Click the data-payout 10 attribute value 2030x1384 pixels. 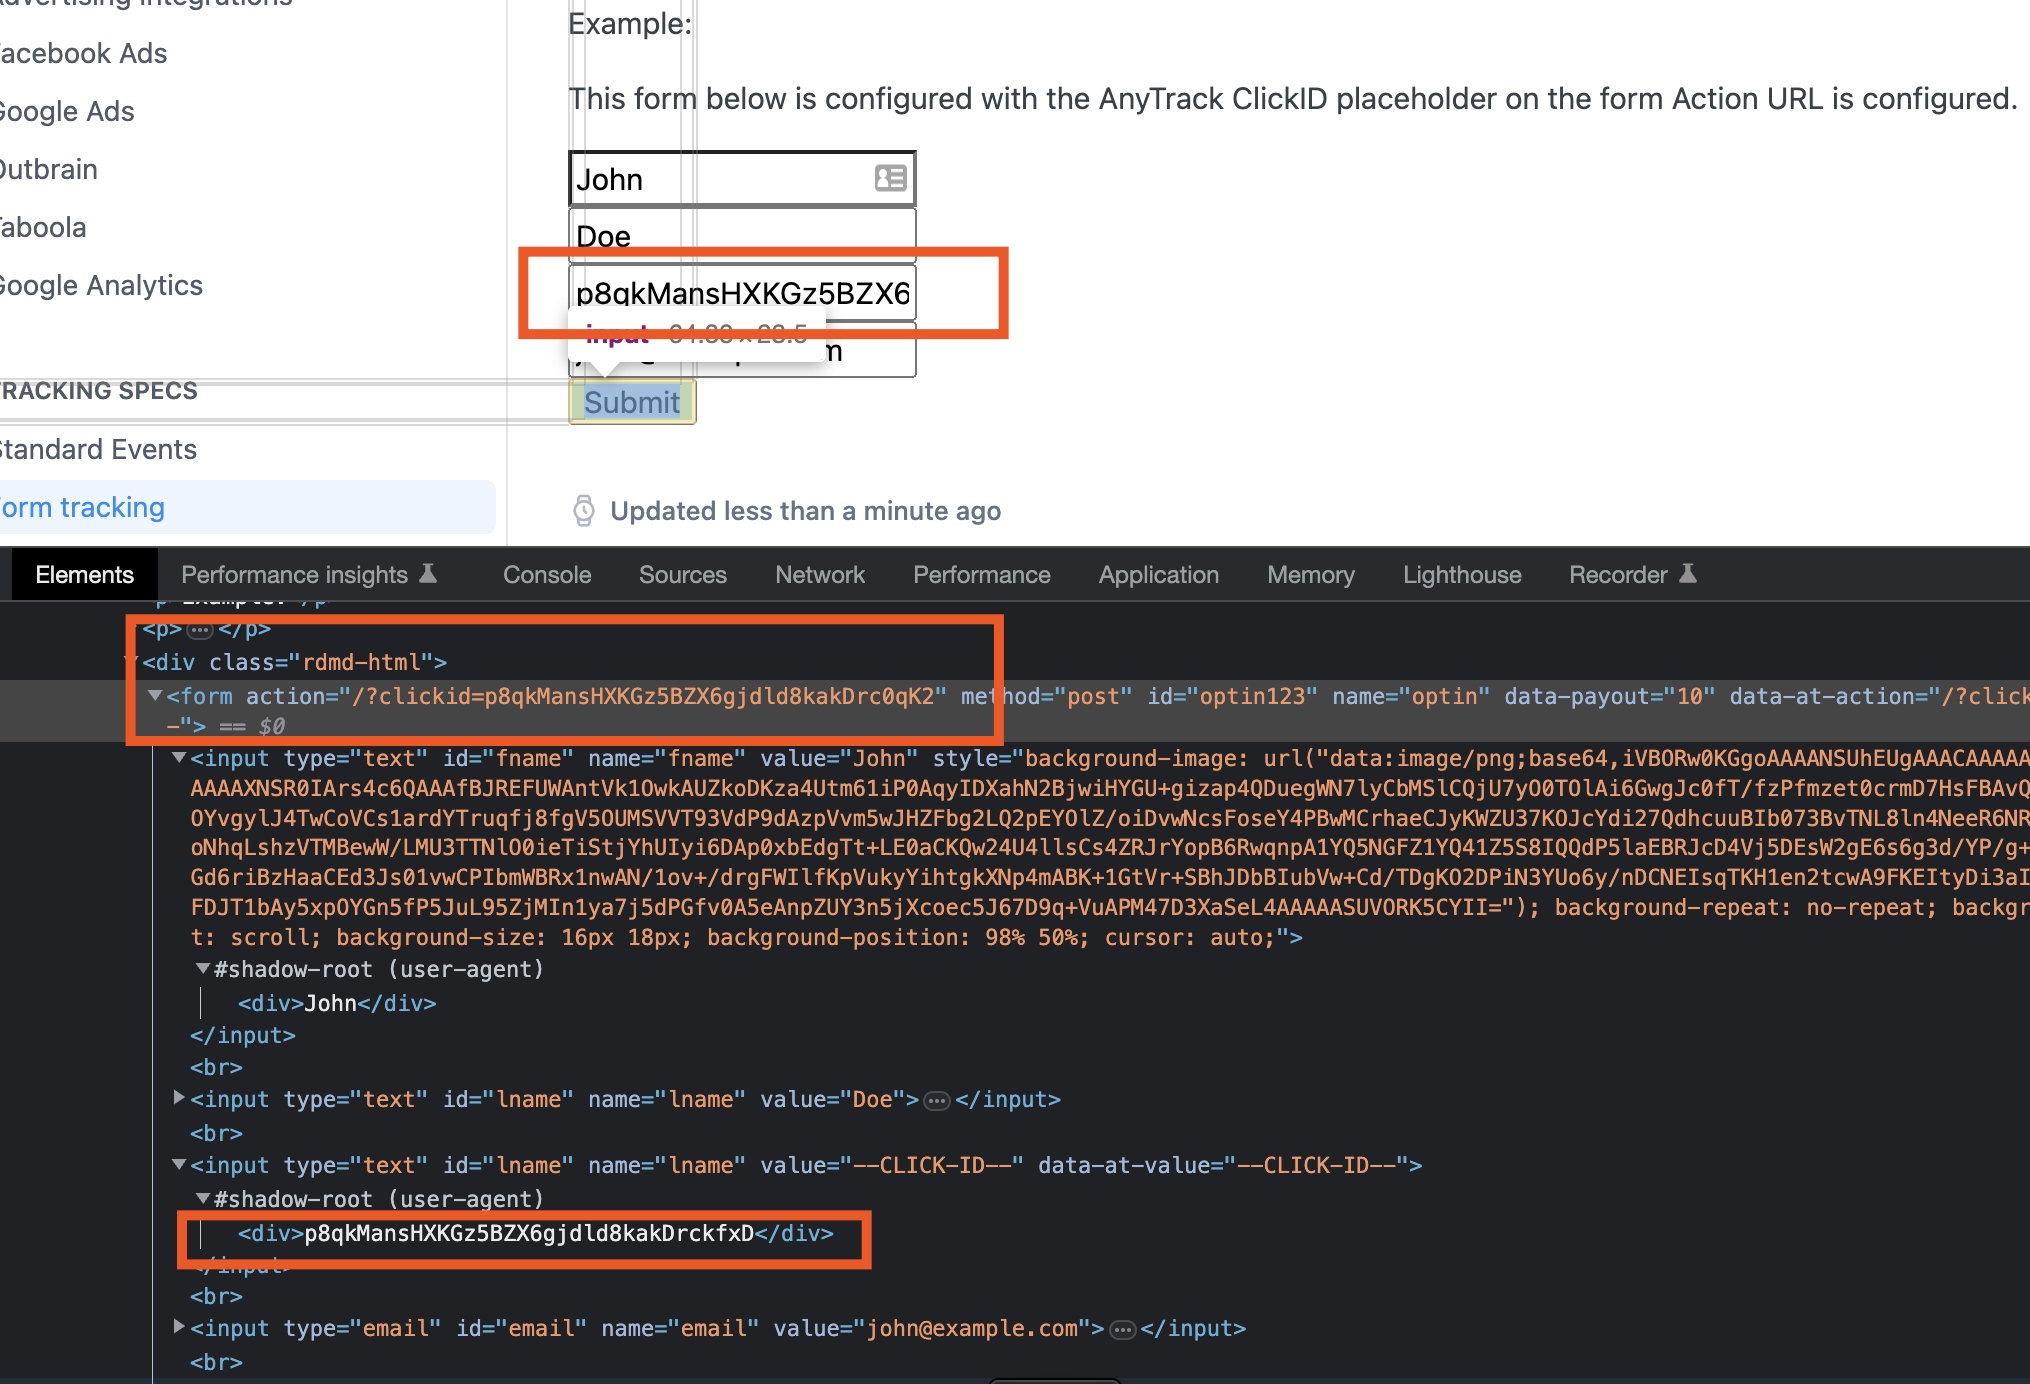(x=1689, y=696)
